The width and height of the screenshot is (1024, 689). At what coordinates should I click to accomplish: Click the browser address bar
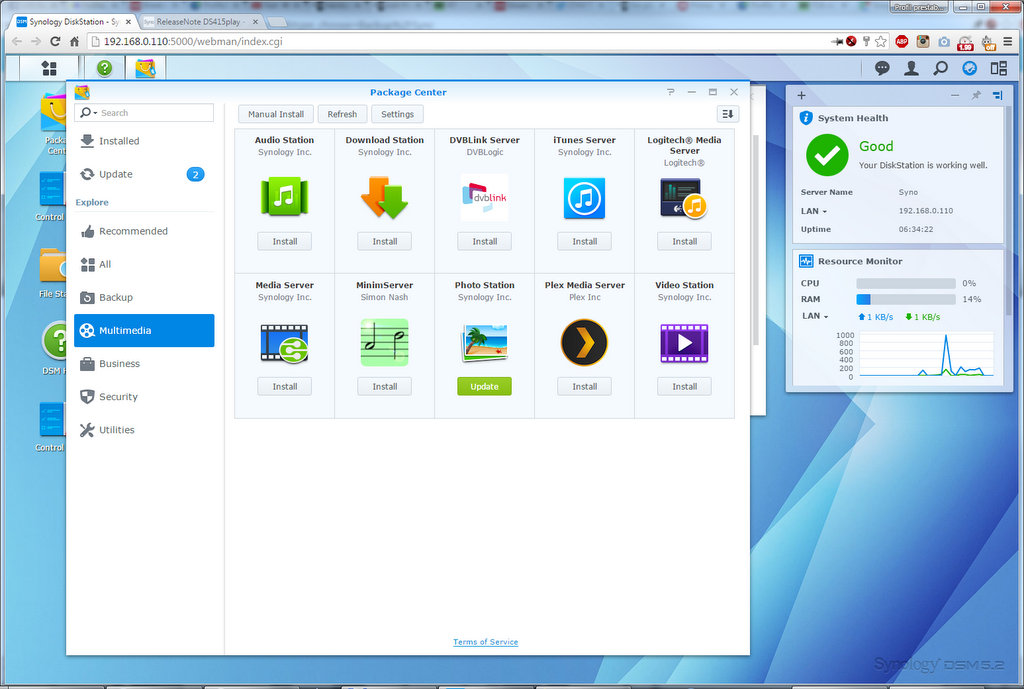pos(457,41)
